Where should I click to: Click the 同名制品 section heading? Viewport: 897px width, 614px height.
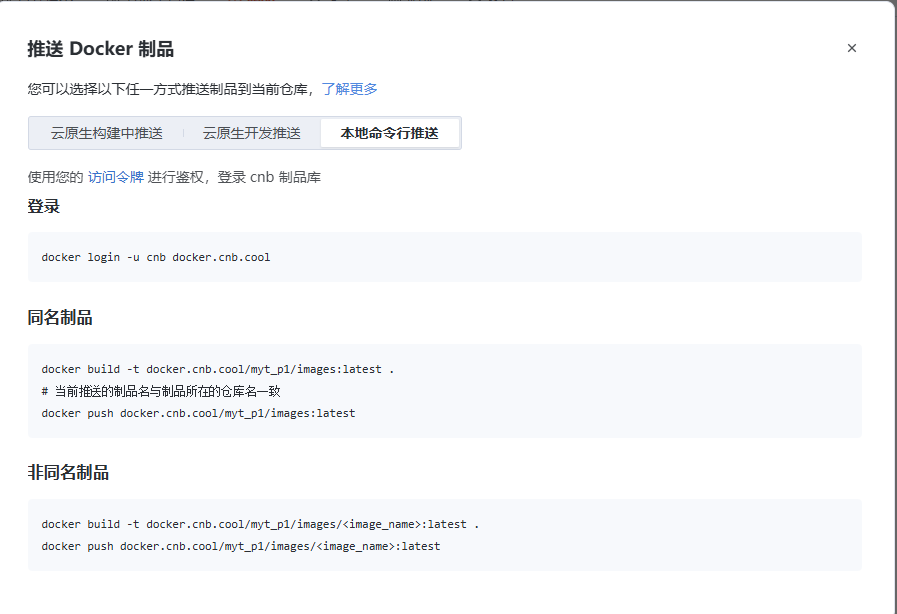click(x=60, y=318)
